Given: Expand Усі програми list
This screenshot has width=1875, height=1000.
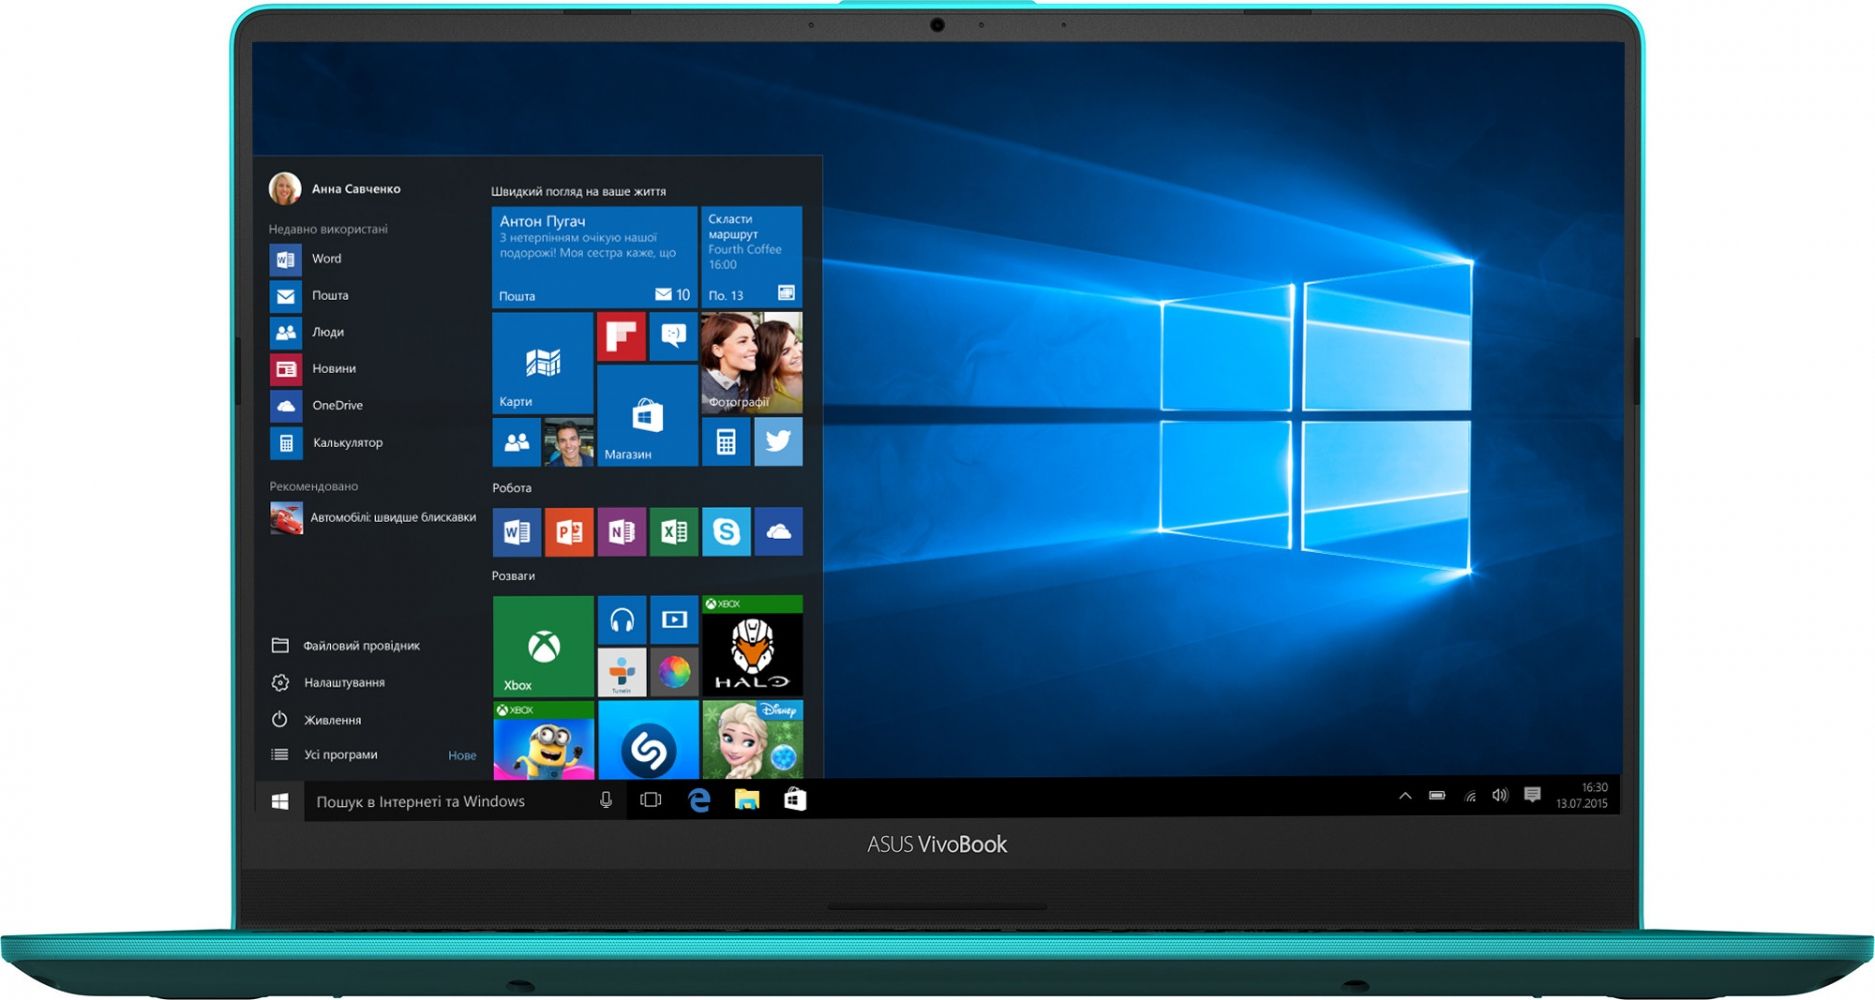Looking at the screenshot, I should point(340,755).
